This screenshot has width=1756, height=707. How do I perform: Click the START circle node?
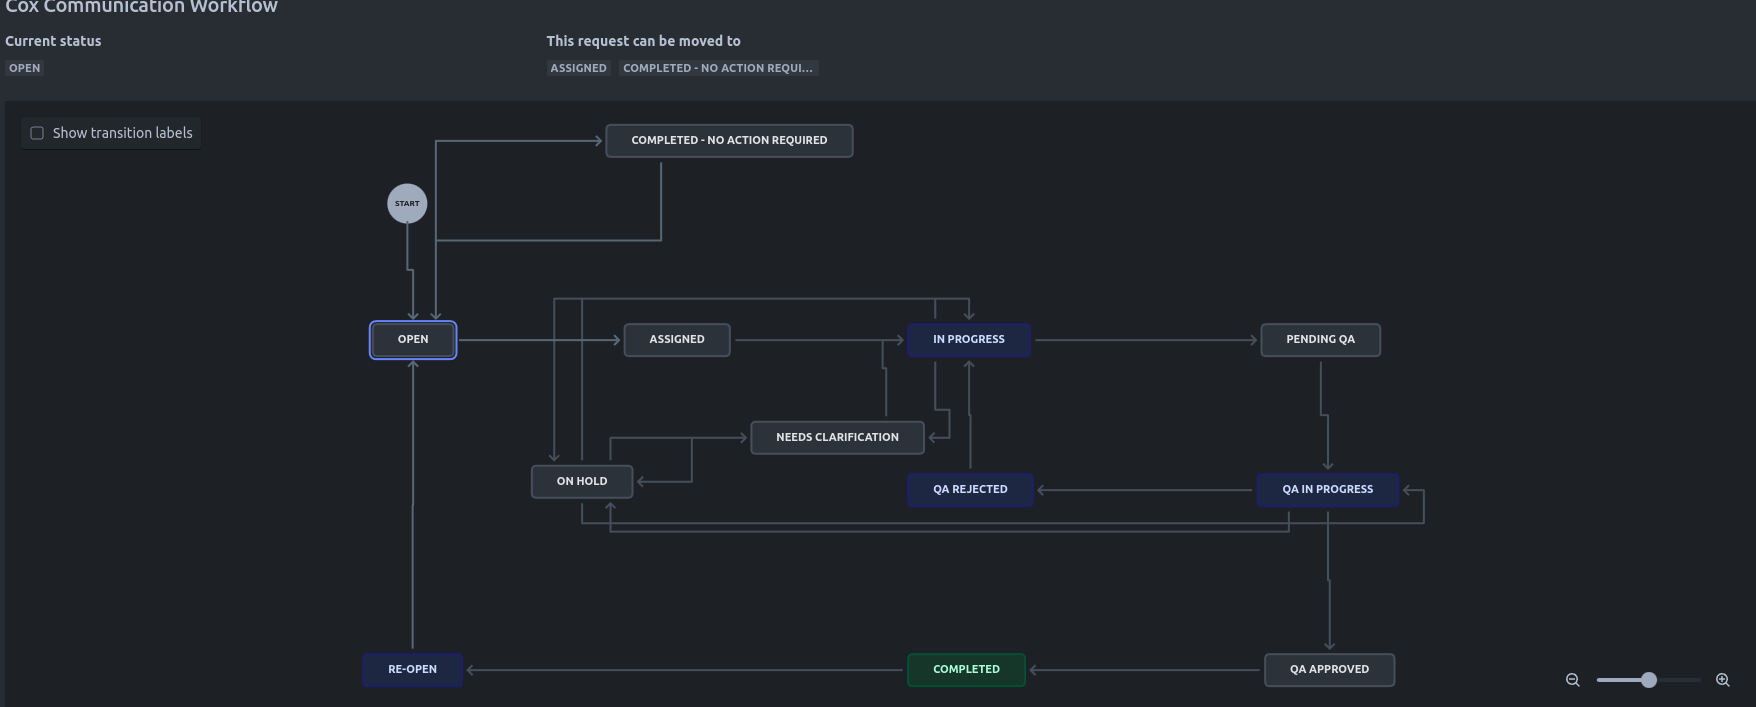click(x=407, y=204)
